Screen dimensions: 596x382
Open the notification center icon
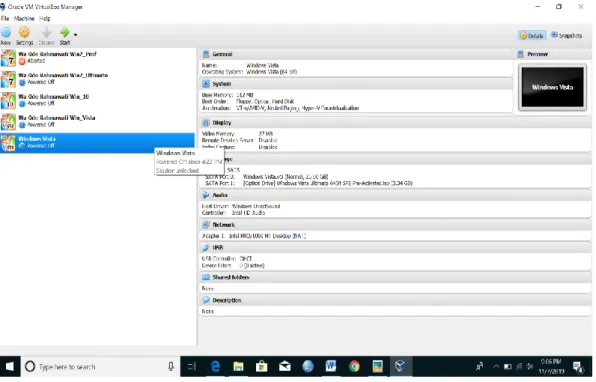pyautogui.click(x=578, y=367)
